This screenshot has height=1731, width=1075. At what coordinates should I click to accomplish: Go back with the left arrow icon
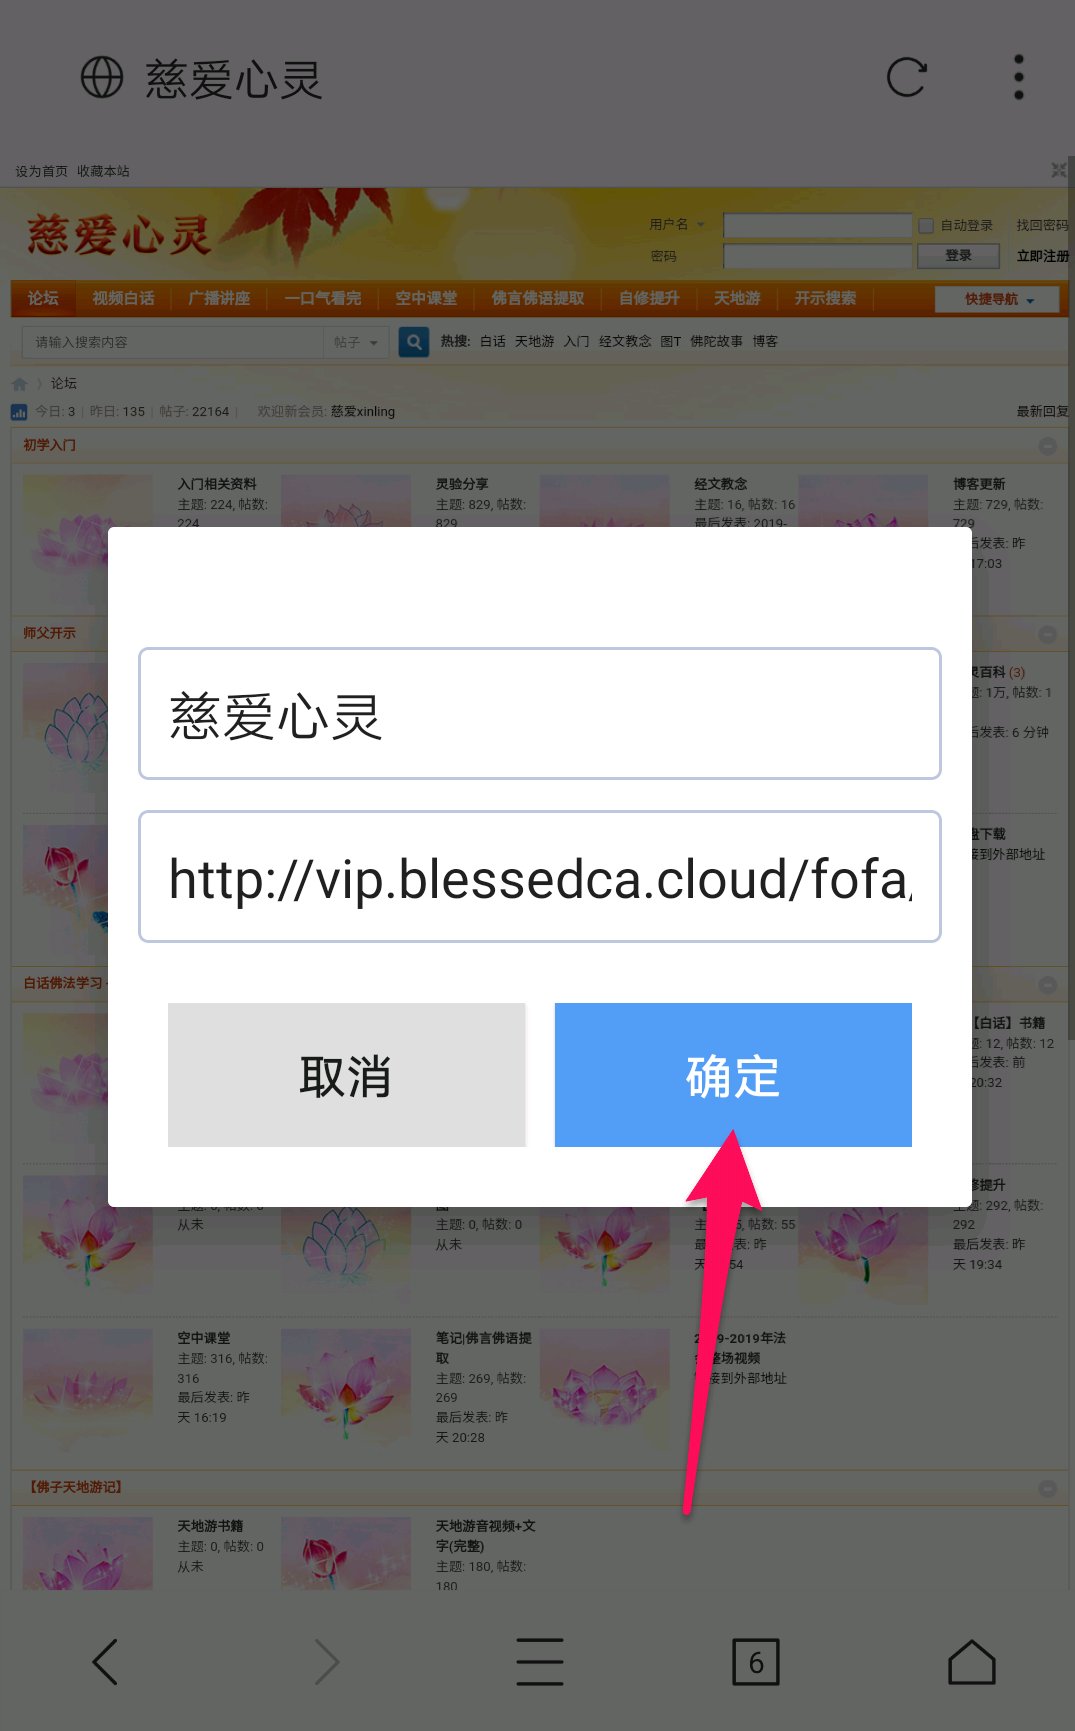tap(105, 1662)
